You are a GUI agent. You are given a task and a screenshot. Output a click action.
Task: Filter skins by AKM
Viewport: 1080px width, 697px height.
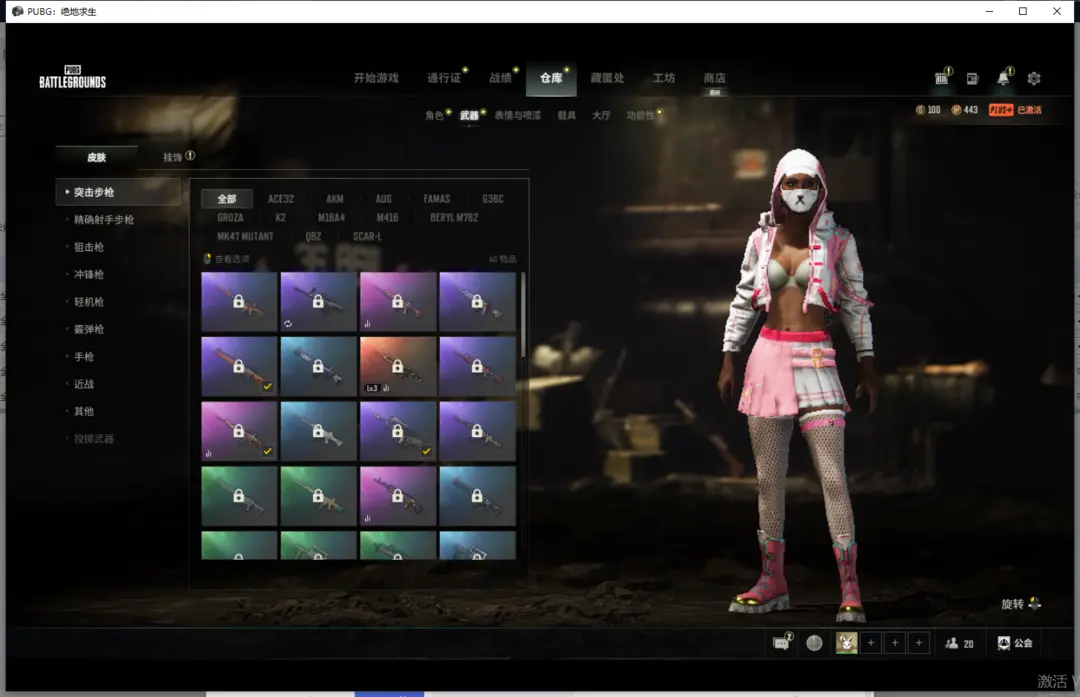click(335, 199)
